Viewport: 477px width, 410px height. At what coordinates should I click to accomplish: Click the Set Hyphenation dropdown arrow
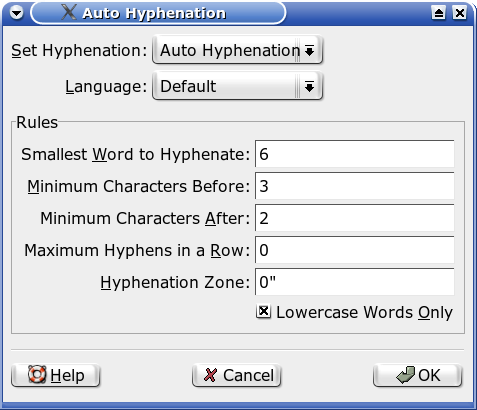[x=310, y=51]
